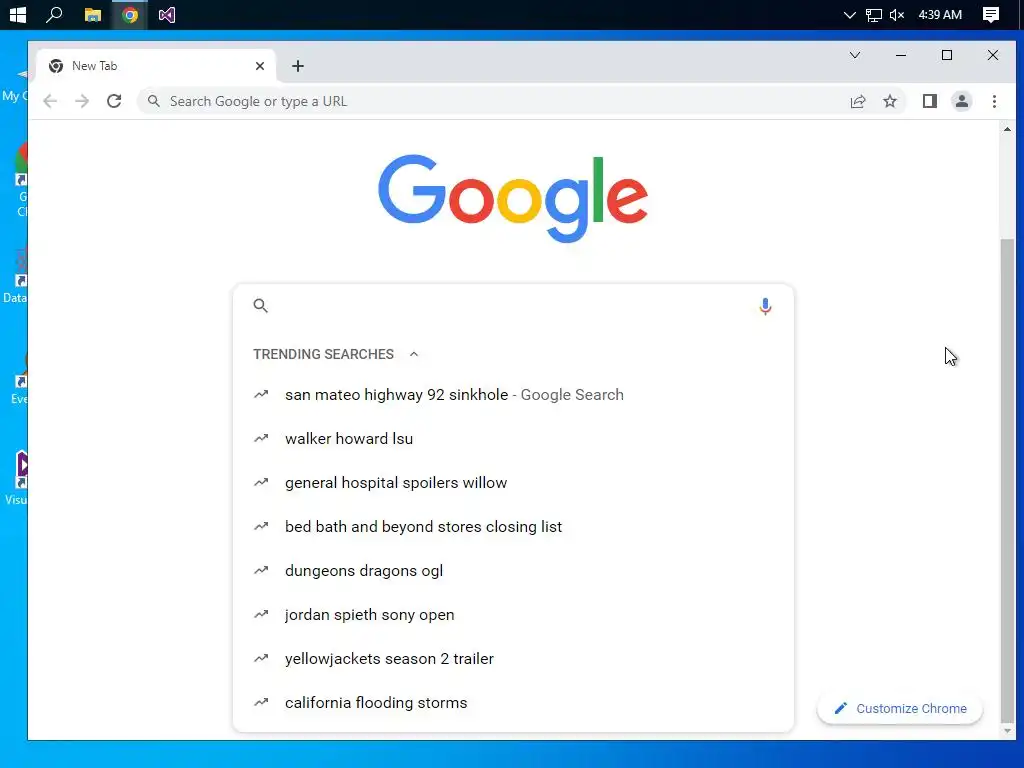
Task: Share this page icon in address bar
Action: [x=858, y=101]
